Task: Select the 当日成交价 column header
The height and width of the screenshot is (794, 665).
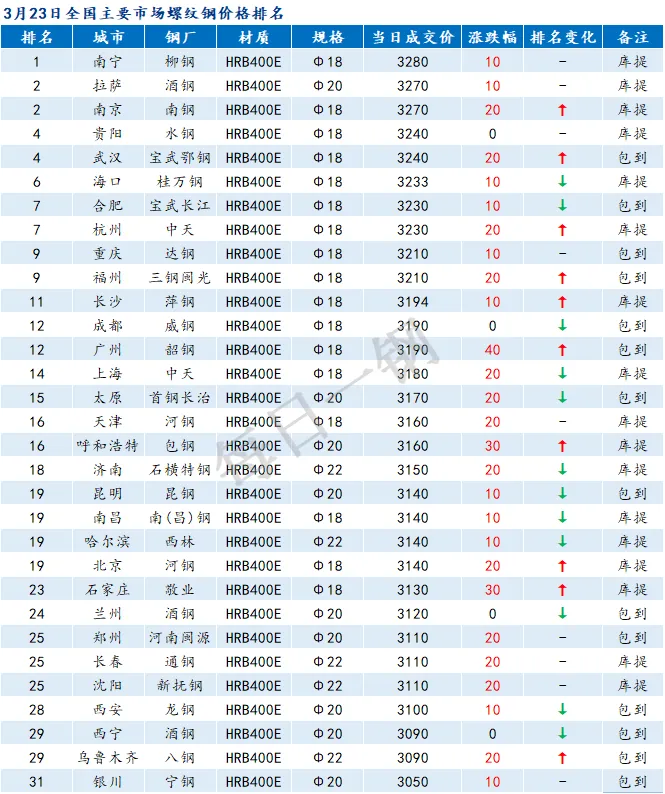Action: 412,37
